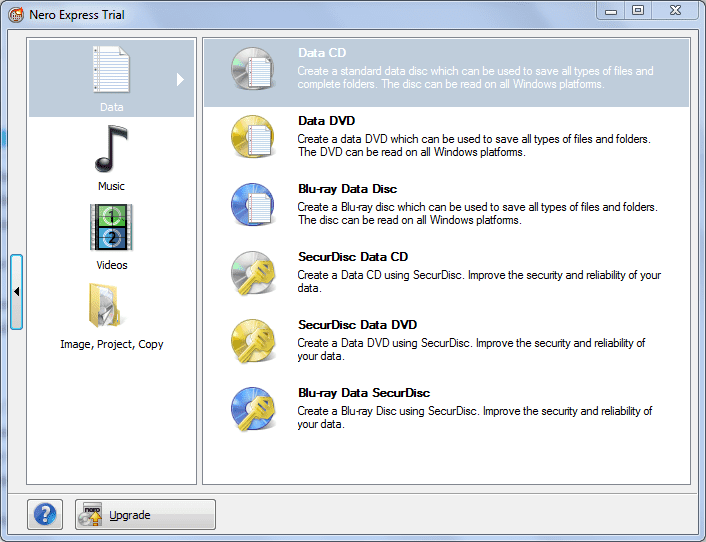Click 'Create a Blu-ray Disc using SecurDisc' text
This screenshot has width=706, height=542.
[475, 417]
